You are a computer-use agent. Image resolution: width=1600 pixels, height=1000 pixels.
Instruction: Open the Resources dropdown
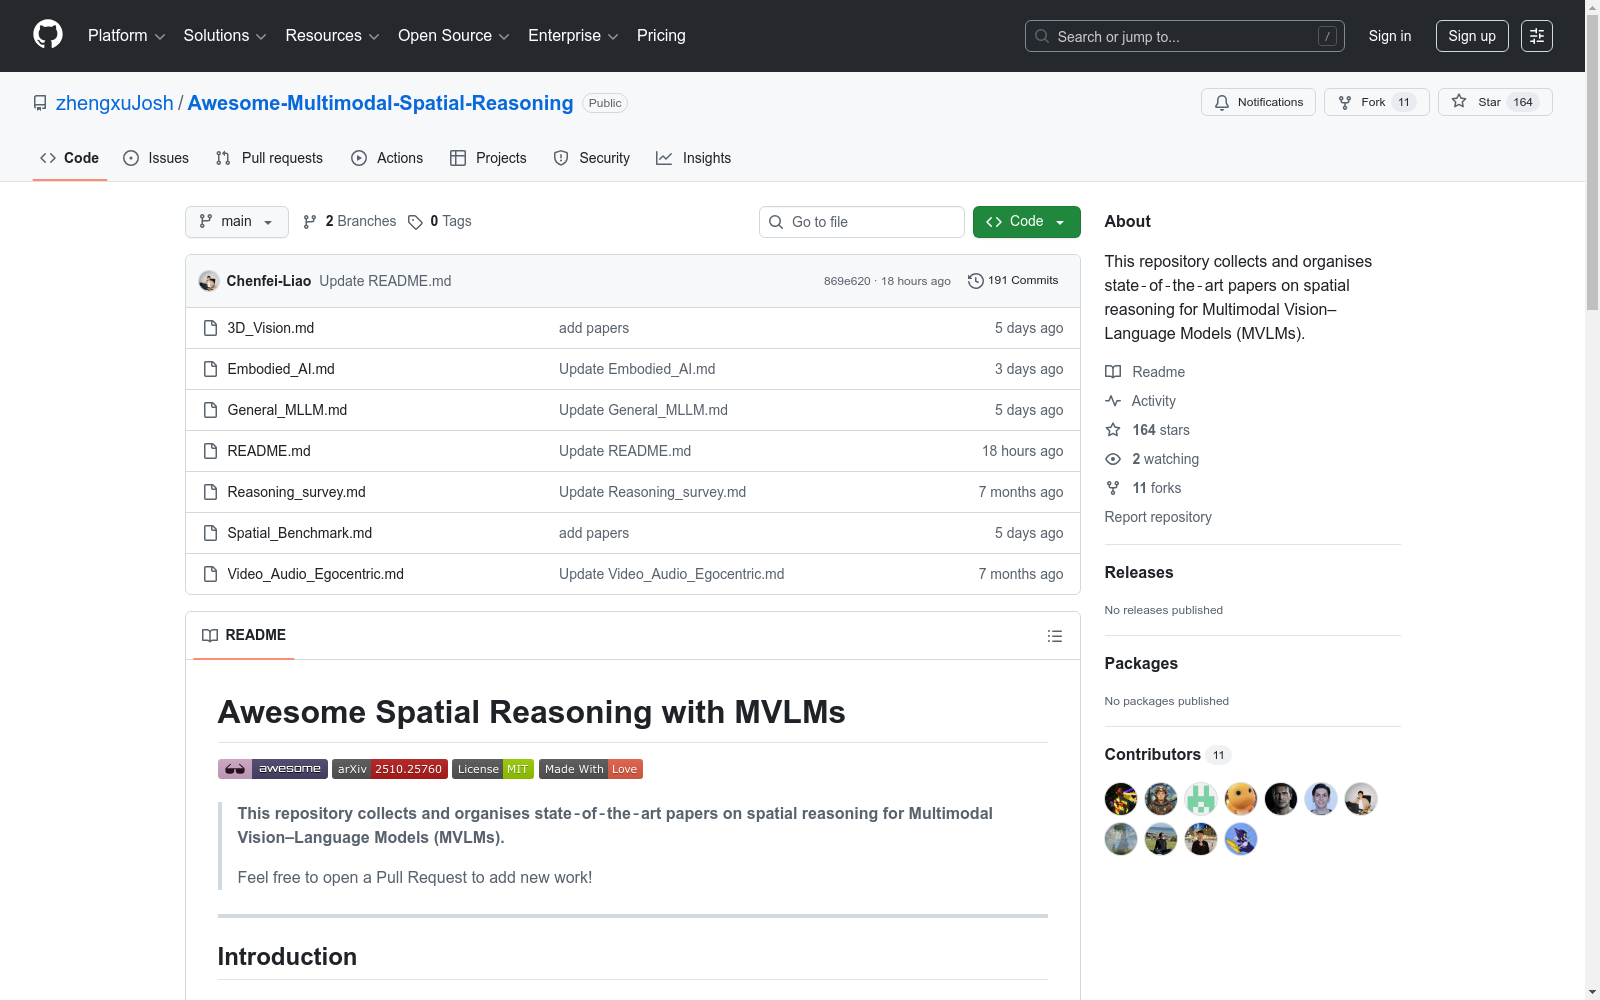pyautogui.click(x=332, y=36)
